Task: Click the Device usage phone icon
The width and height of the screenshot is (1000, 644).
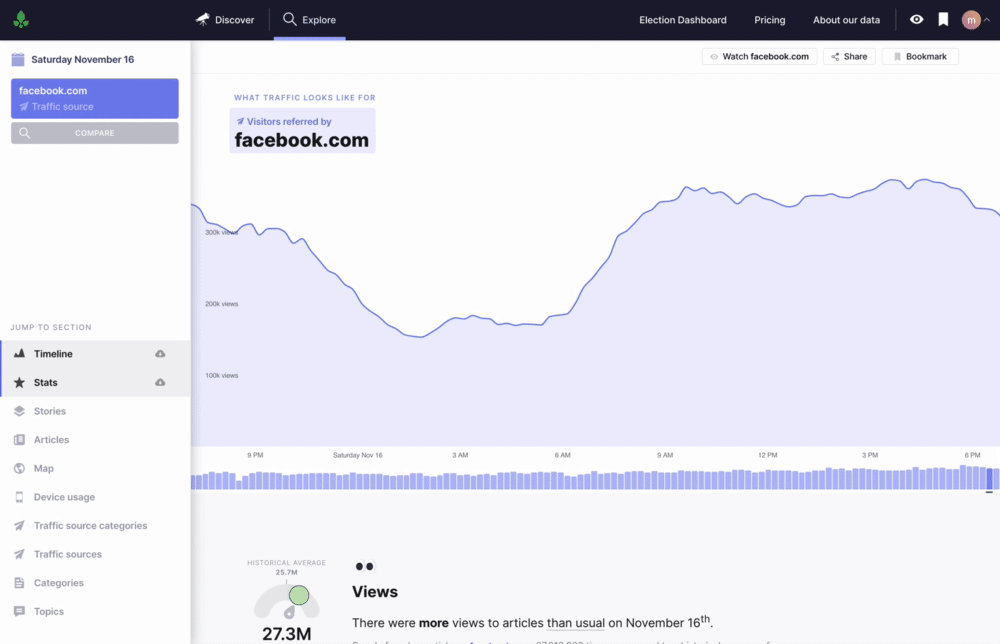Action: pos(18,497)
